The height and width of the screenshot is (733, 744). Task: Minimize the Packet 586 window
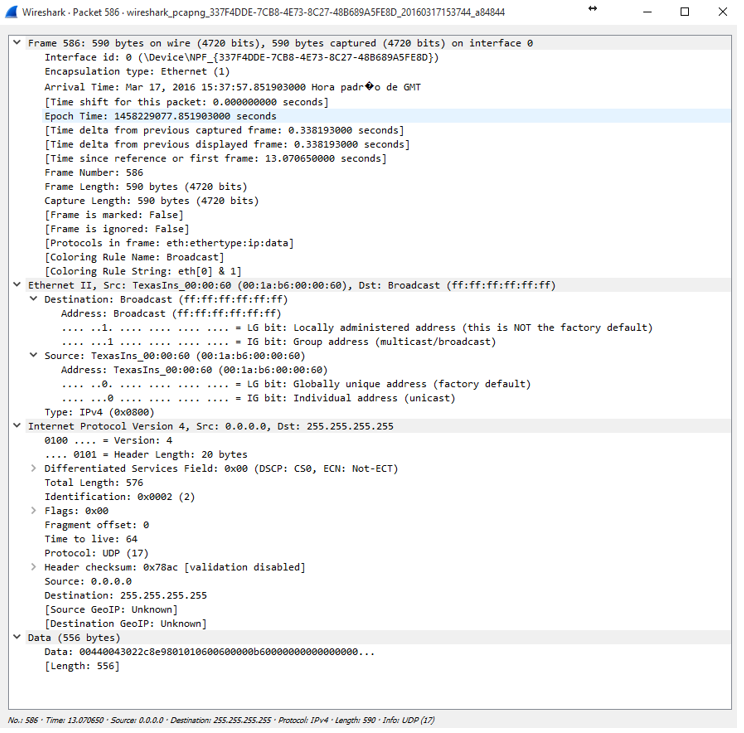(648, 12)
